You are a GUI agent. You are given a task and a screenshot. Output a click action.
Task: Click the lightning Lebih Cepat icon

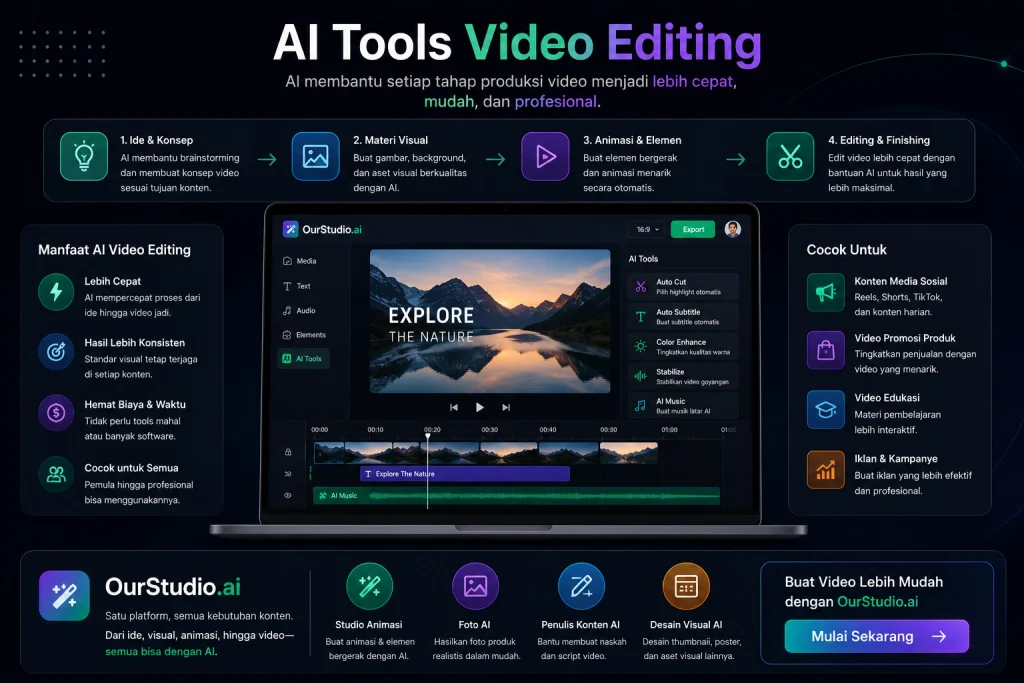click(x=56, y=291)
